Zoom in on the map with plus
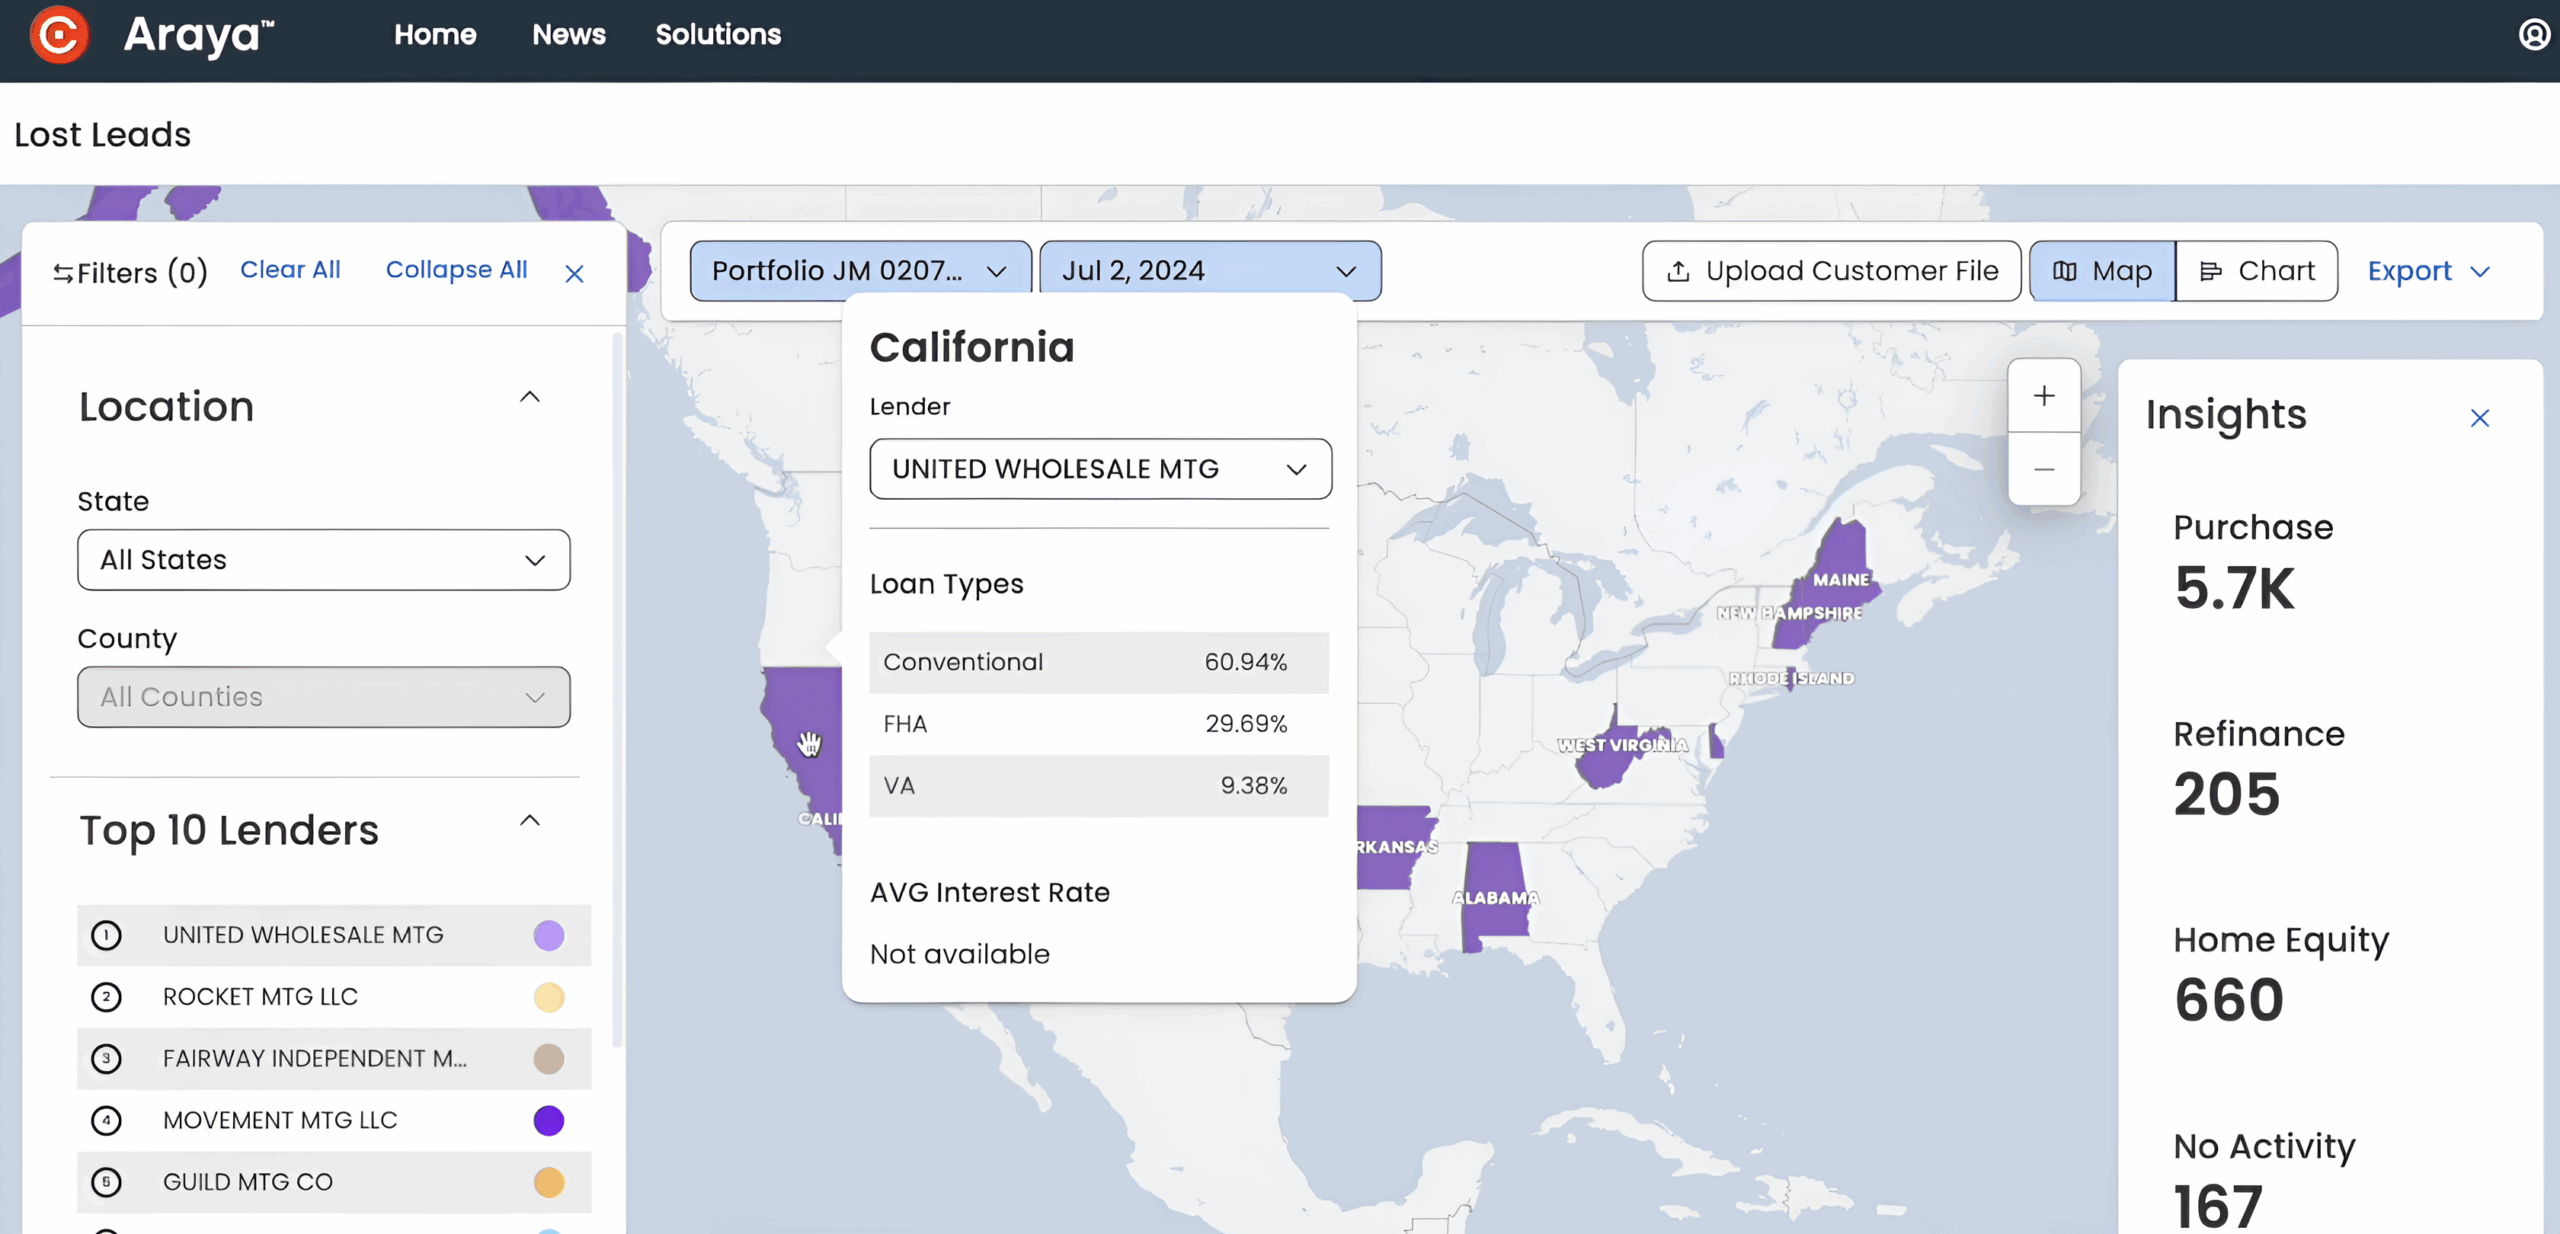This screenshot has width=2560, height=1234. click(2044, 396)
